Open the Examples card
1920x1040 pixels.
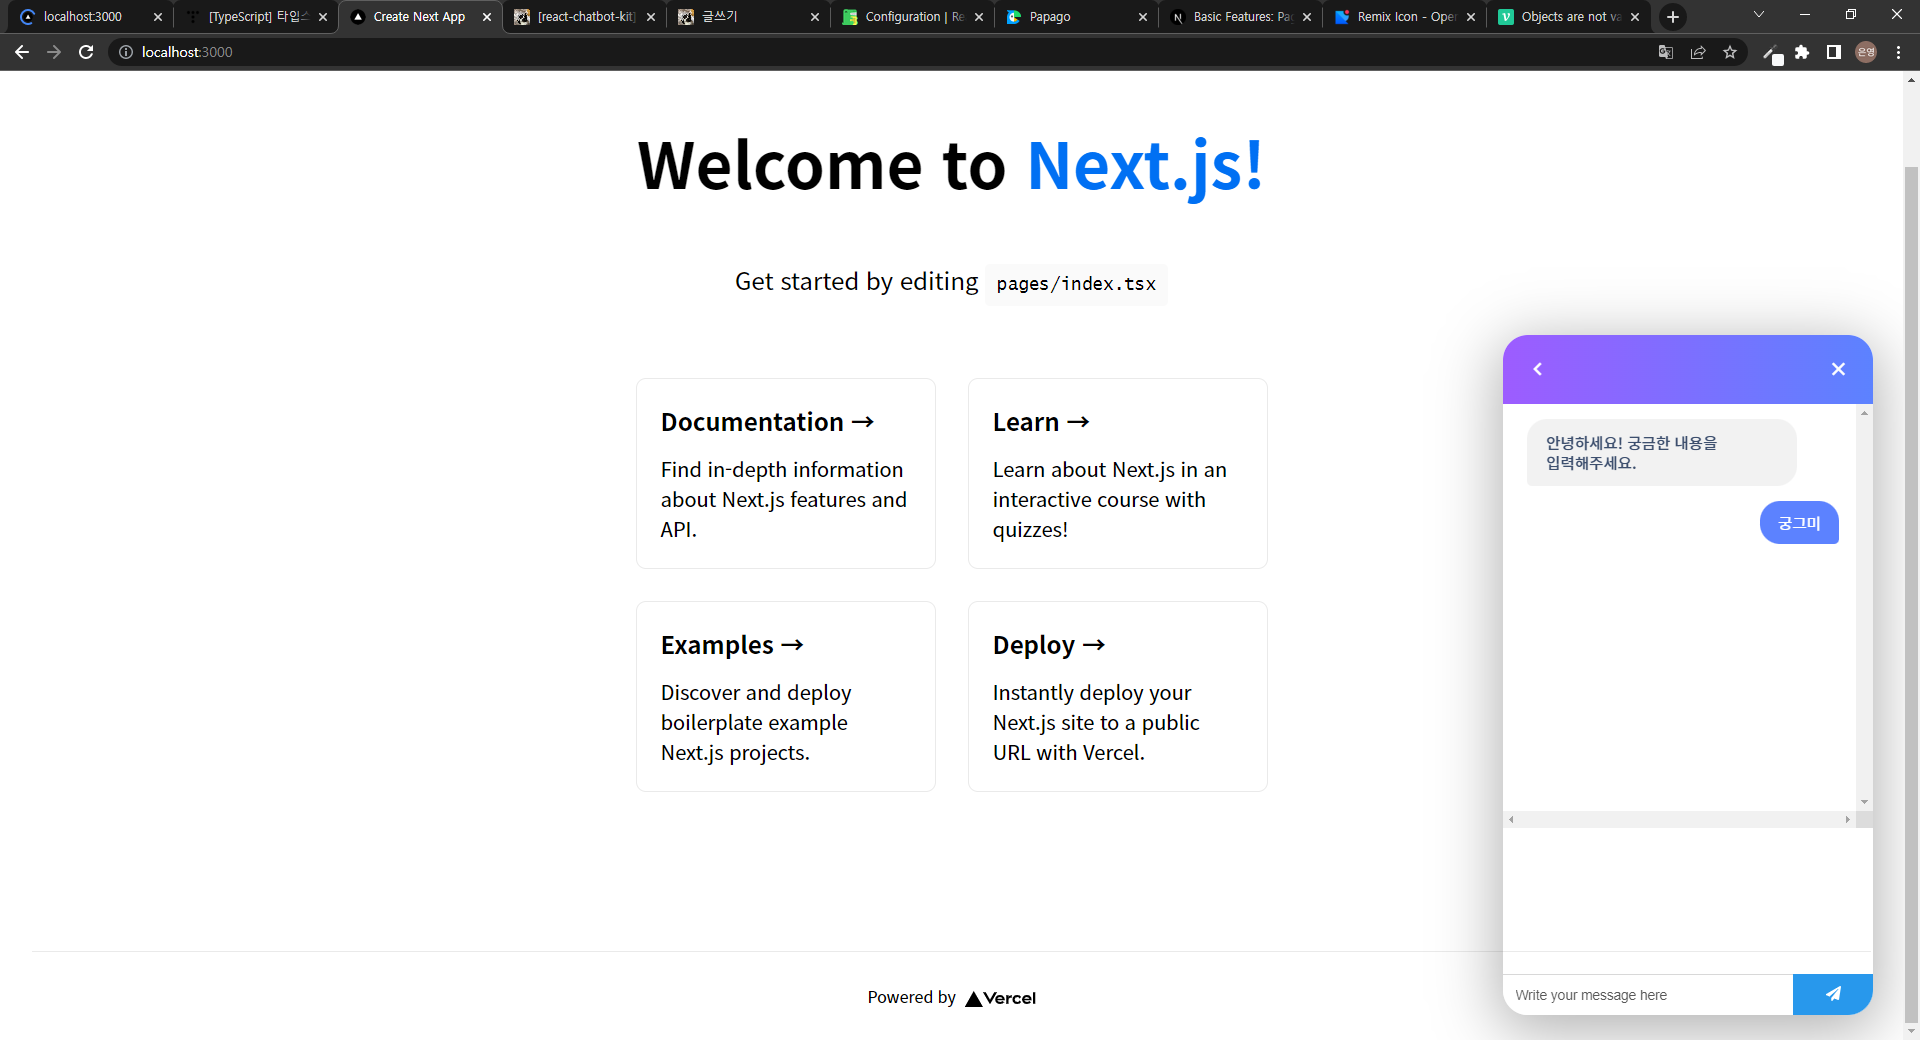(x=786, y=696)
